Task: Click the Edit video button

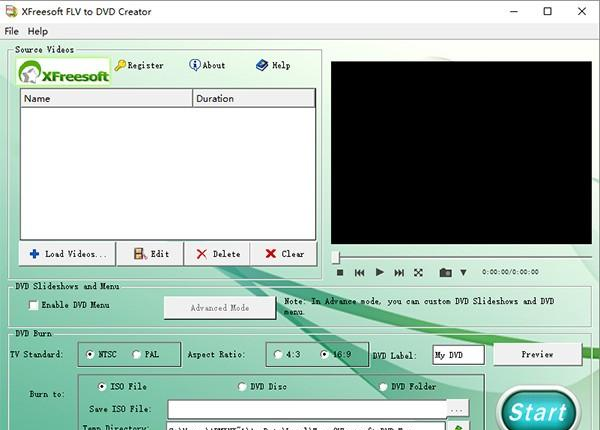Action: 150,254
